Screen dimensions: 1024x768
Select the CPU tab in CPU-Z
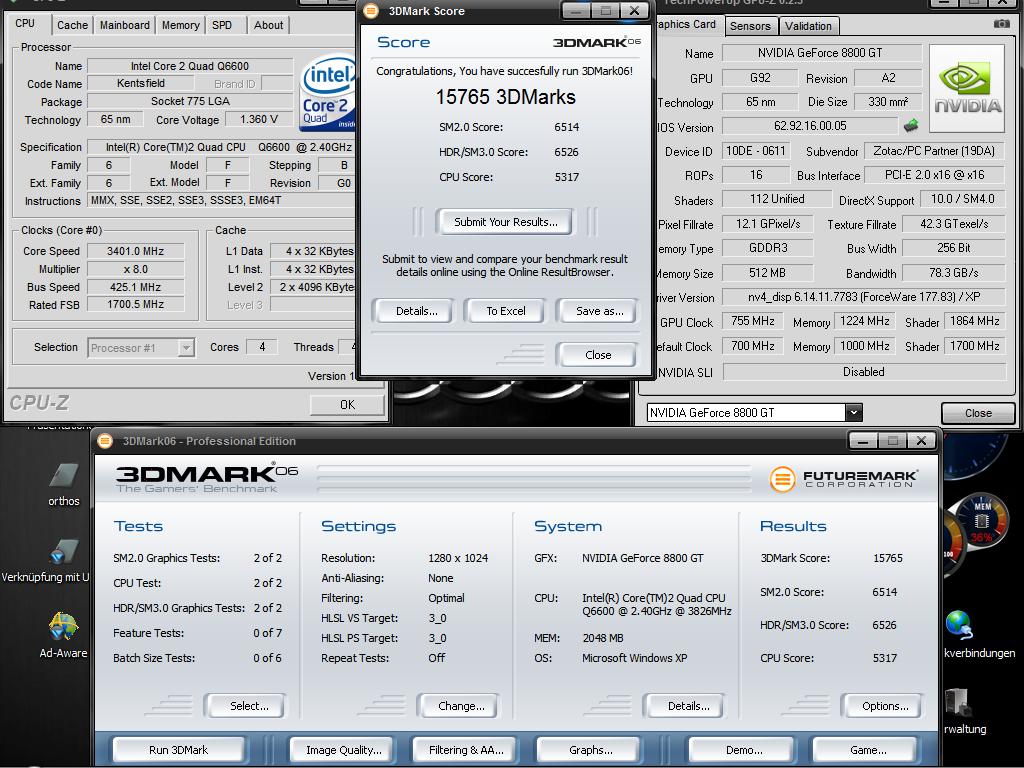tap(25, 24)
